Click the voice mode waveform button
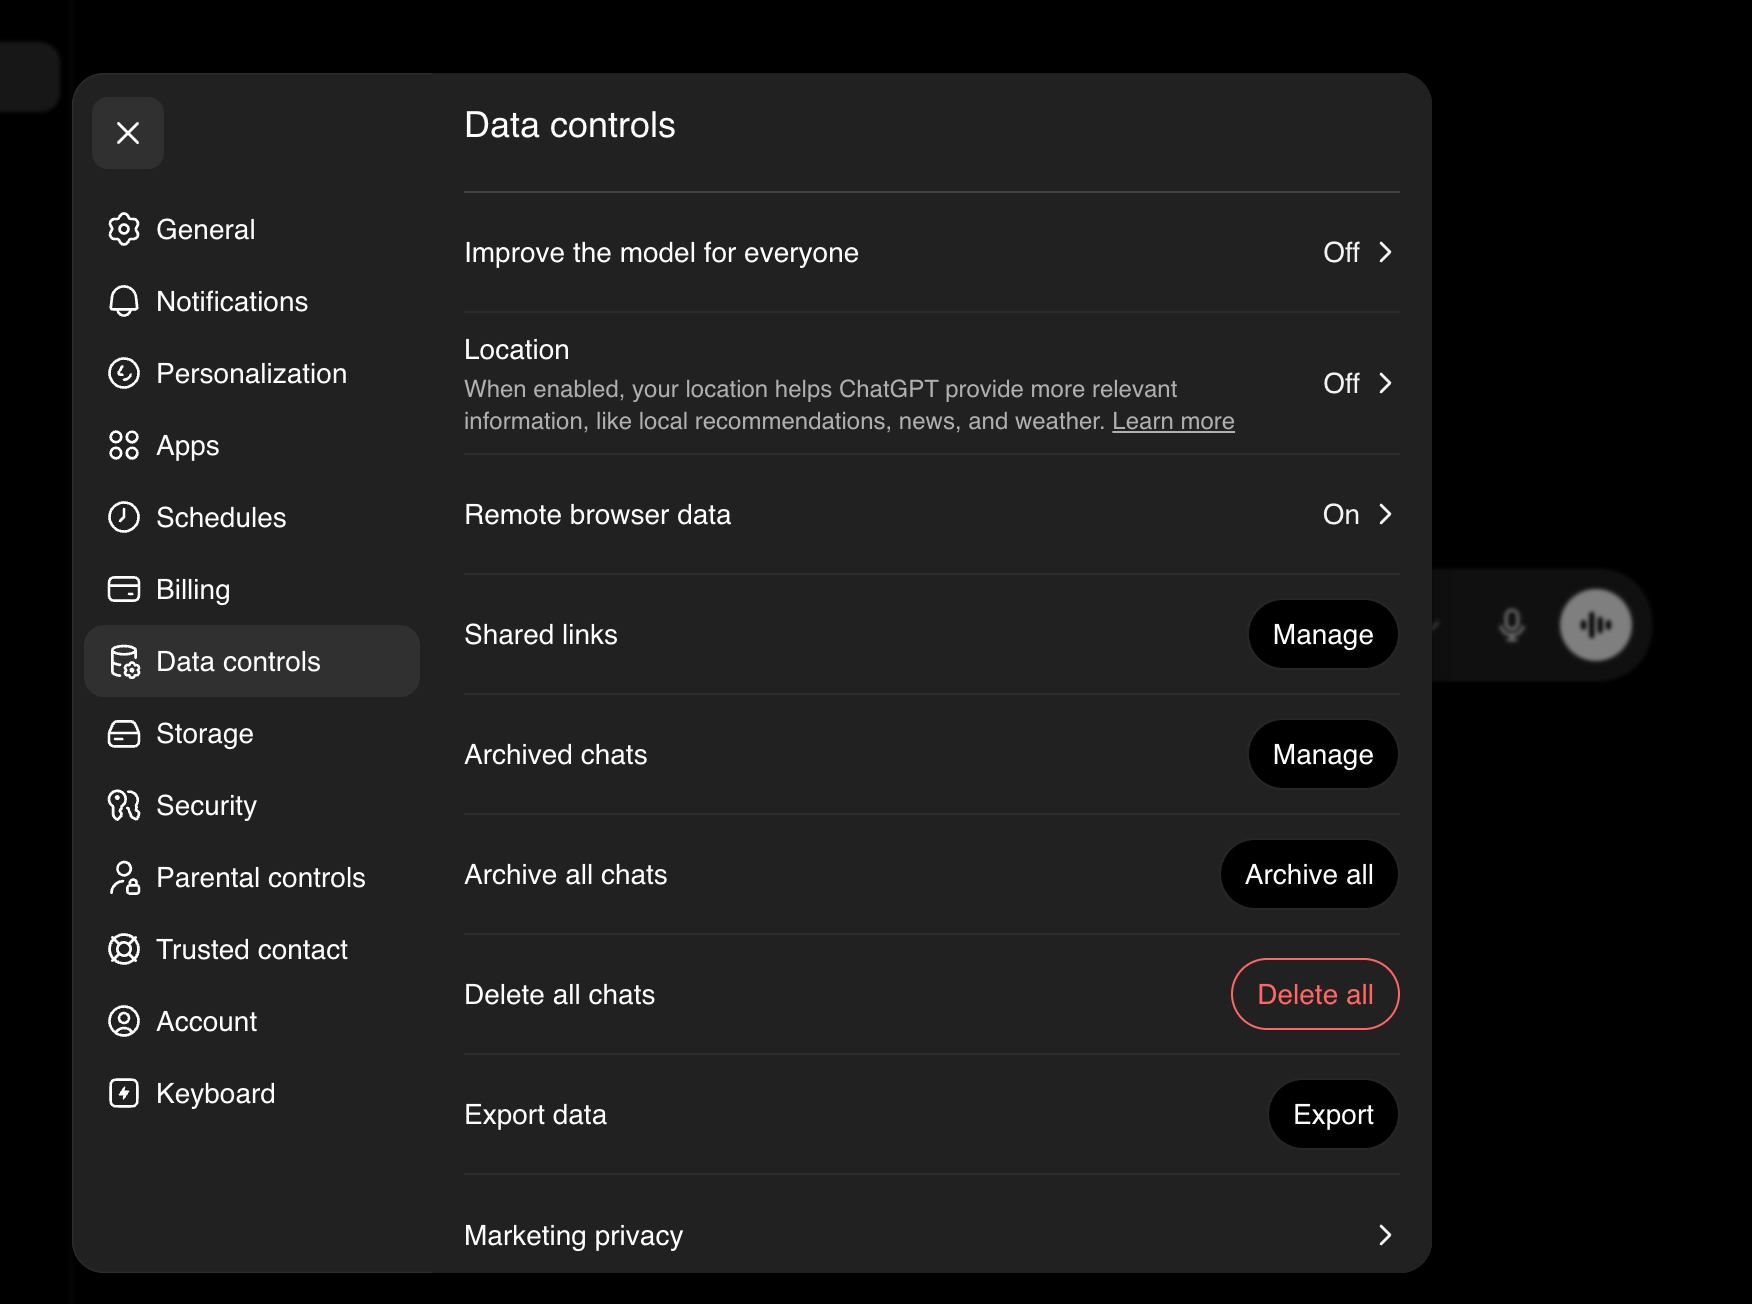The image size is (1752, 1304). 1596,625
